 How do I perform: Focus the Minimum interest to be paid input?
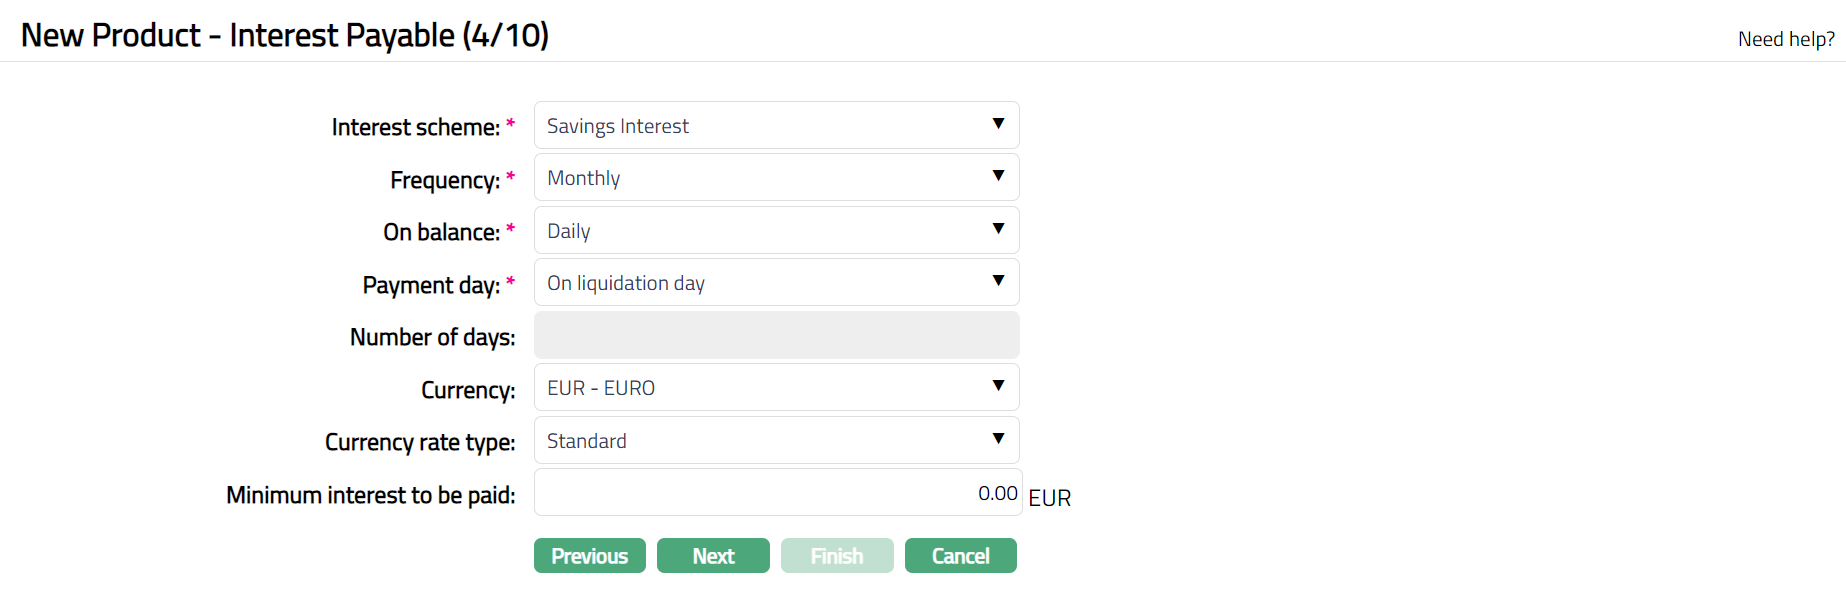click(777, 493)
